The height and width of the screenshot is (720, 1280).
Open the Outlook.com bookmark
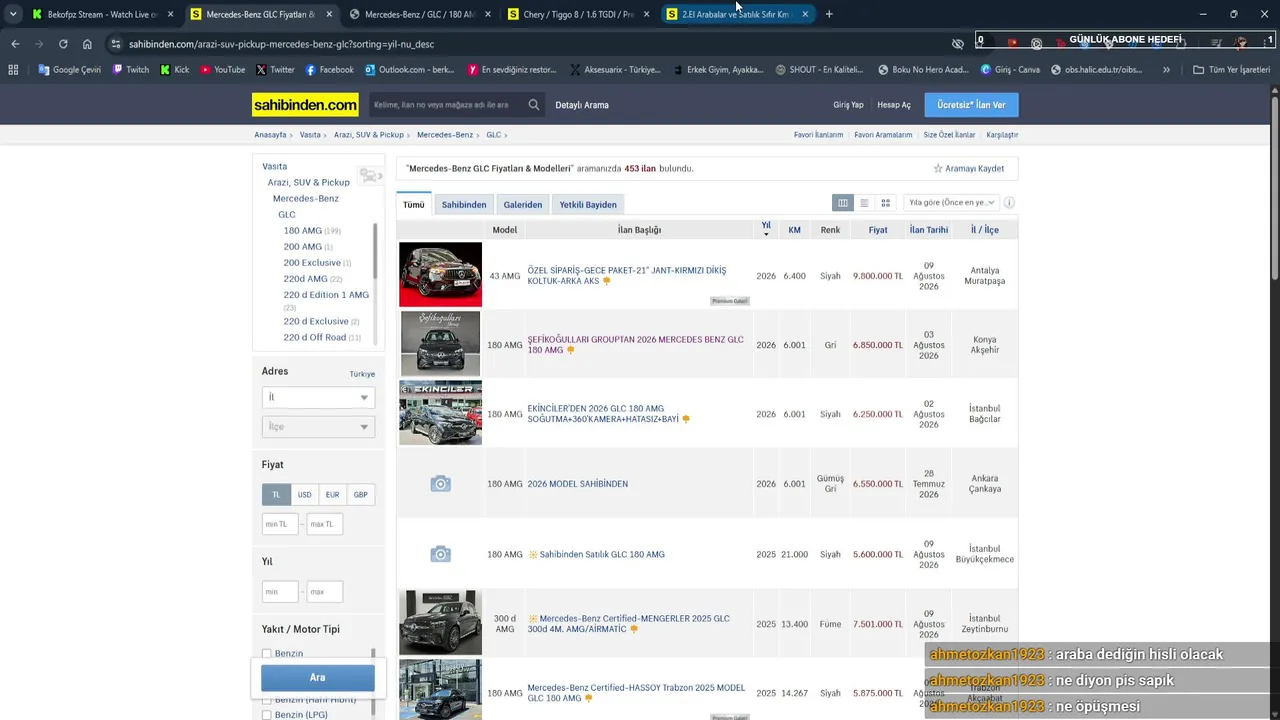(410, 70)
